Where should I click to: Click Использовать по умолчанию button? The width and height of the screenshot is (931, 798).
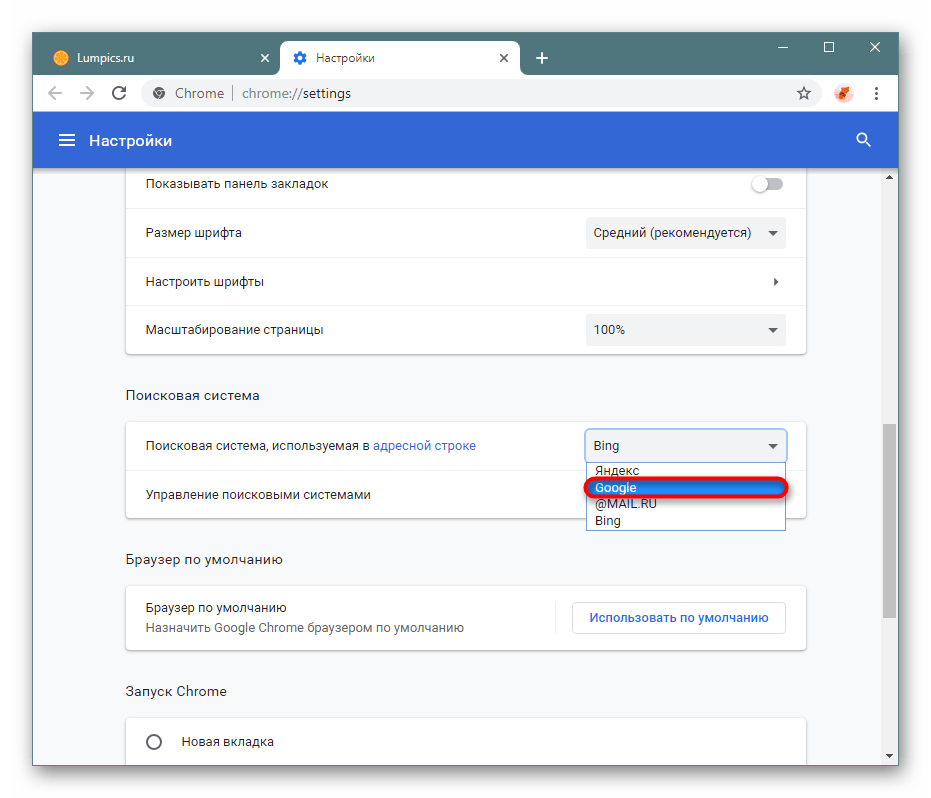679,618
